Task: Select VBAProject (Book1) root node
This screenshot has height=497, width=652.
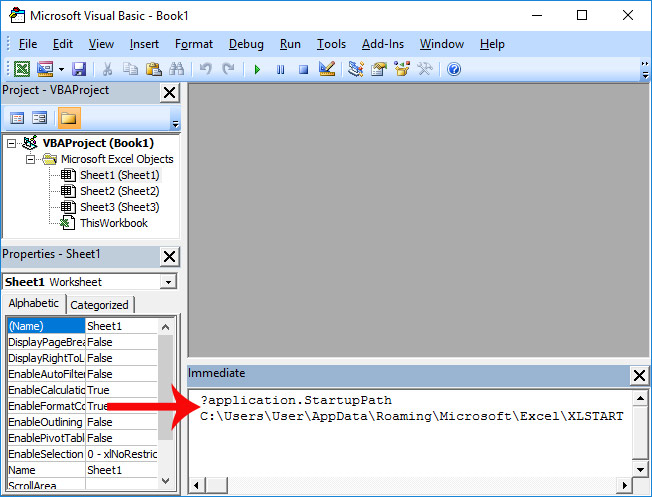Action: (x=98, y=143)
